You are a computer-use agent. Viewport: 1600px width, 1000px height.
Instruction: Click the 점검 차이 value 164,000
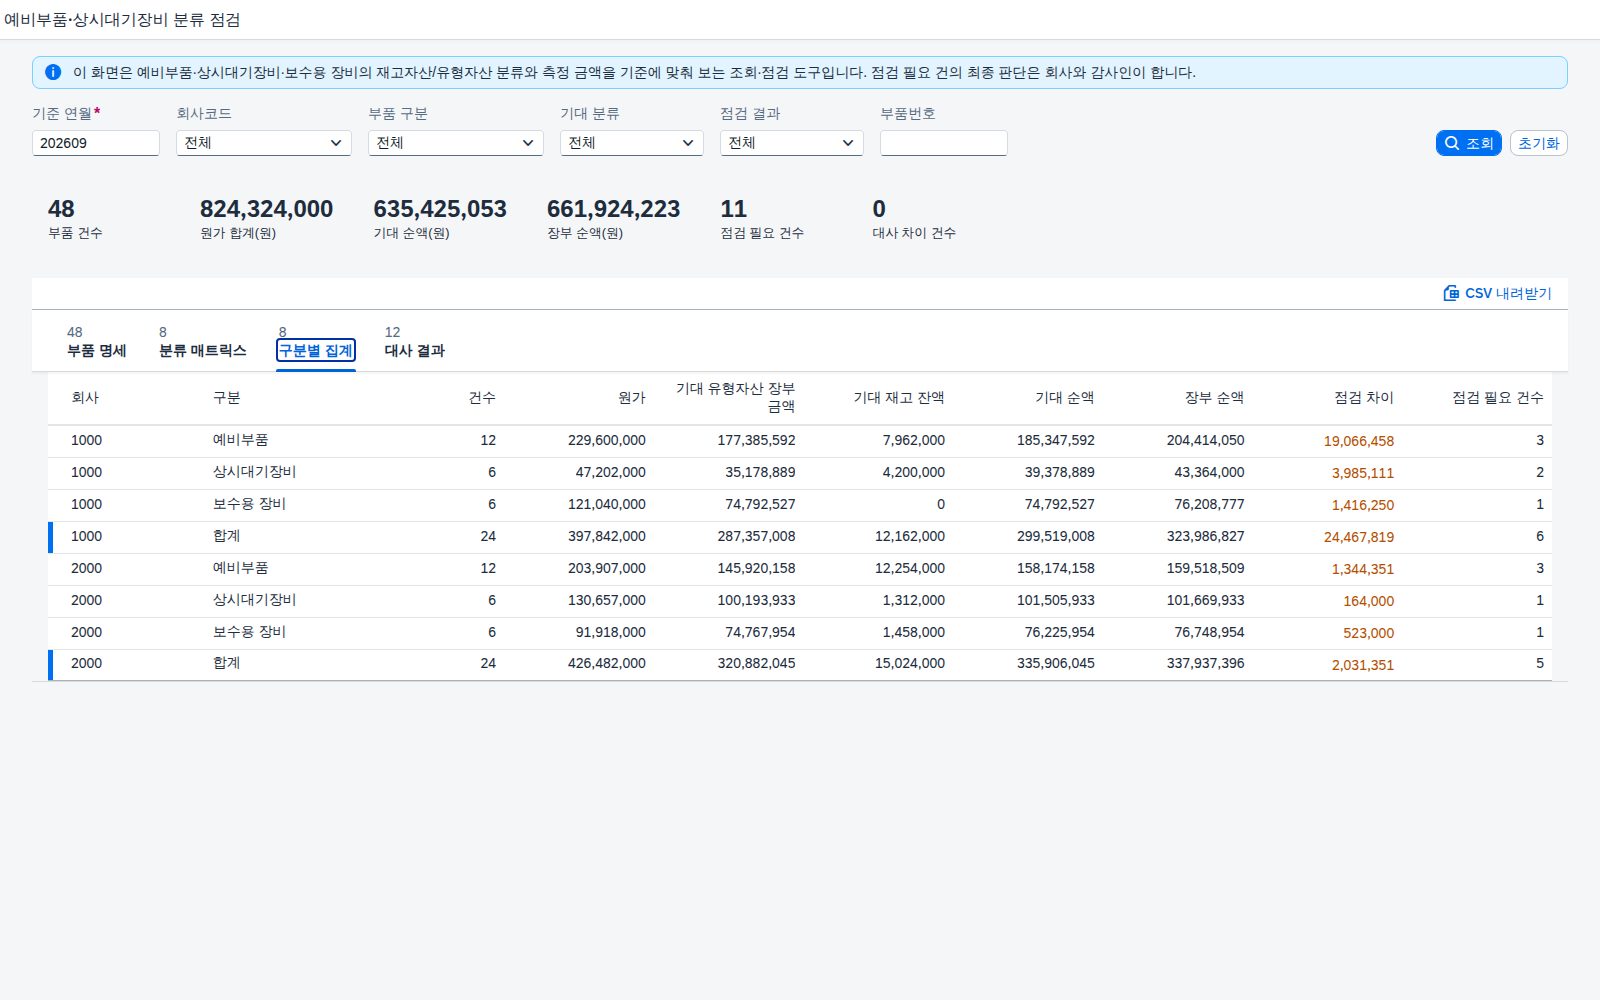tap(1369, 601)
